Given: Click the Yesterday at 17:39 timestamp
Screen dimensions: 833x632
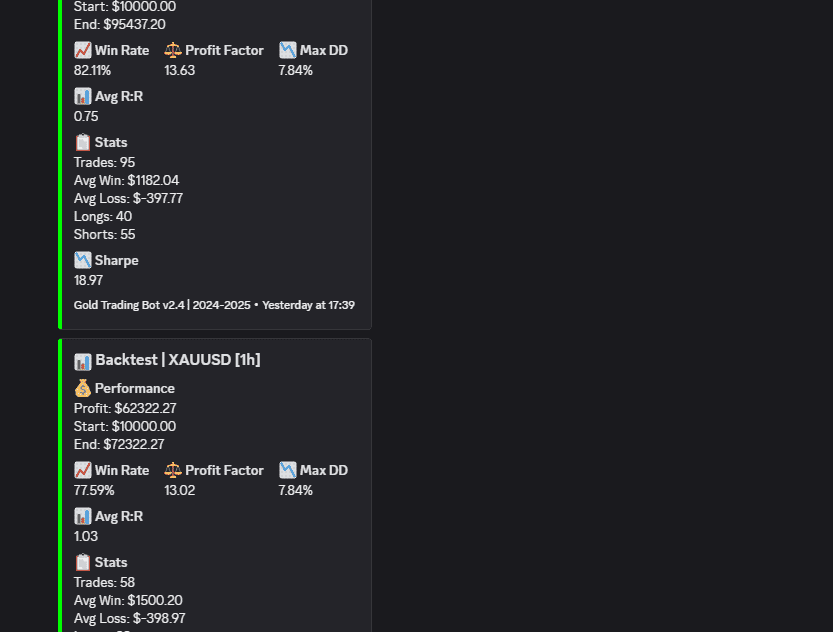Looking at the screenshot, I should pyautogui.click(x=308, y=305).
